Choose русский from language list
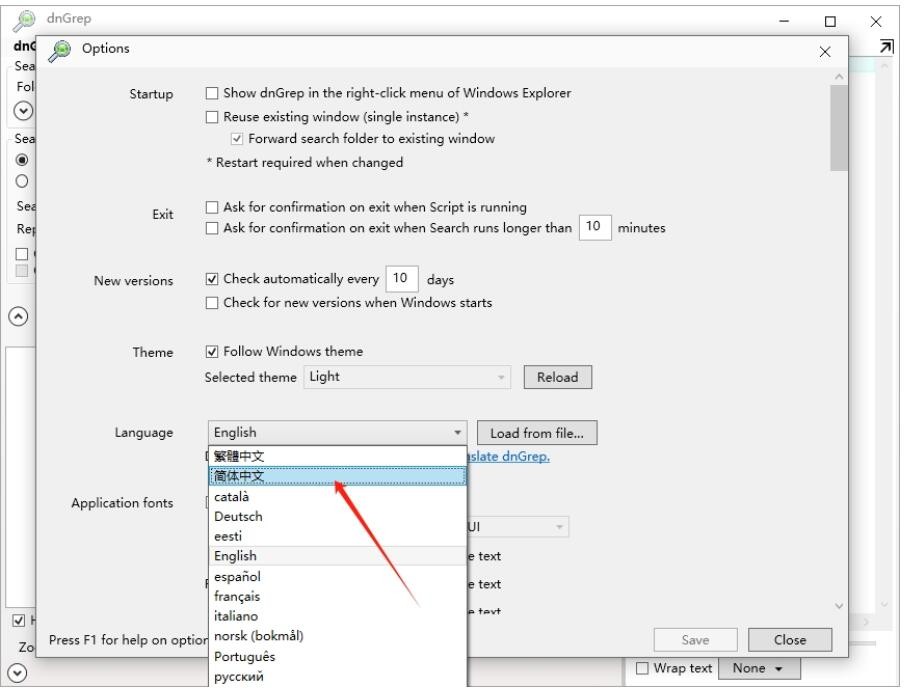The width and height of the screenshot is (904, 691). (337, 677)
